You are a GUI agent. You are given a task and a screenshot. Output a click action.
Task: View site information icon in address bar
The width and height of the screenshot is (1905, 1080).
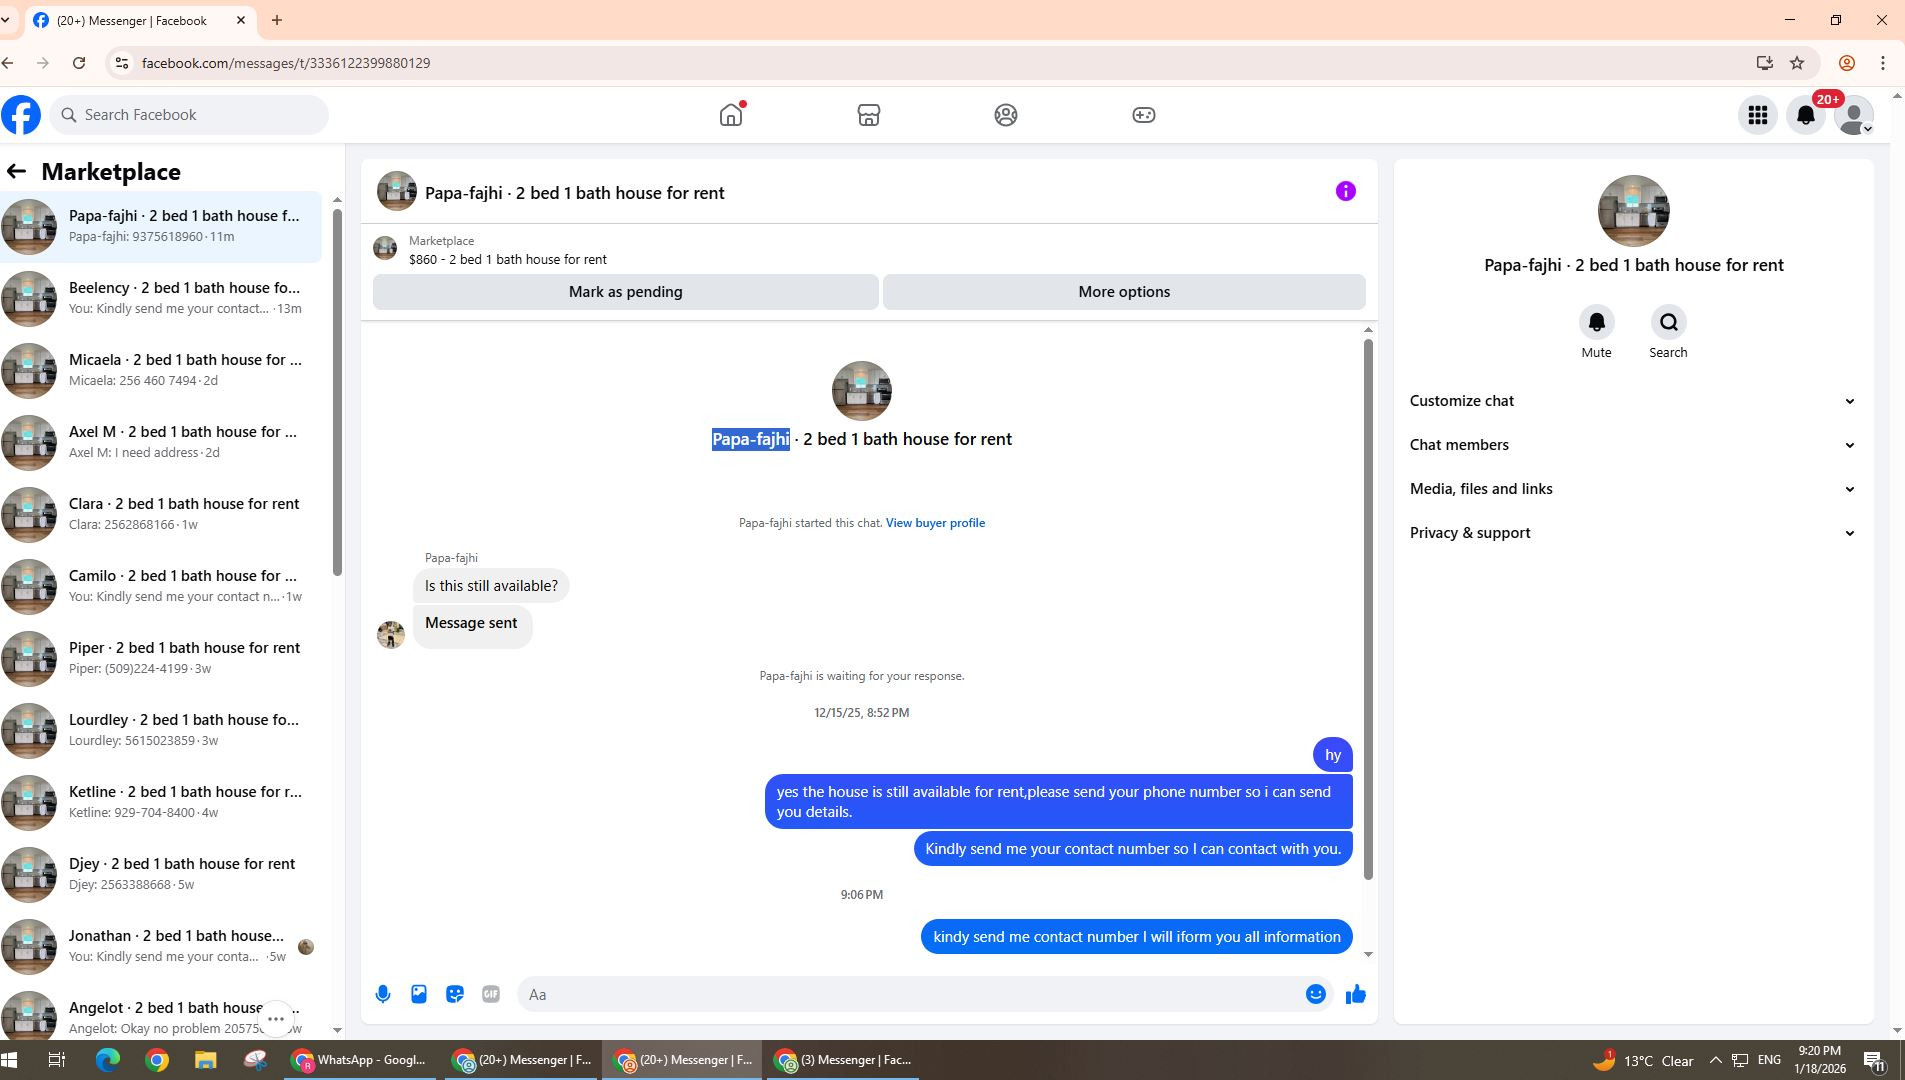(121, 63)
